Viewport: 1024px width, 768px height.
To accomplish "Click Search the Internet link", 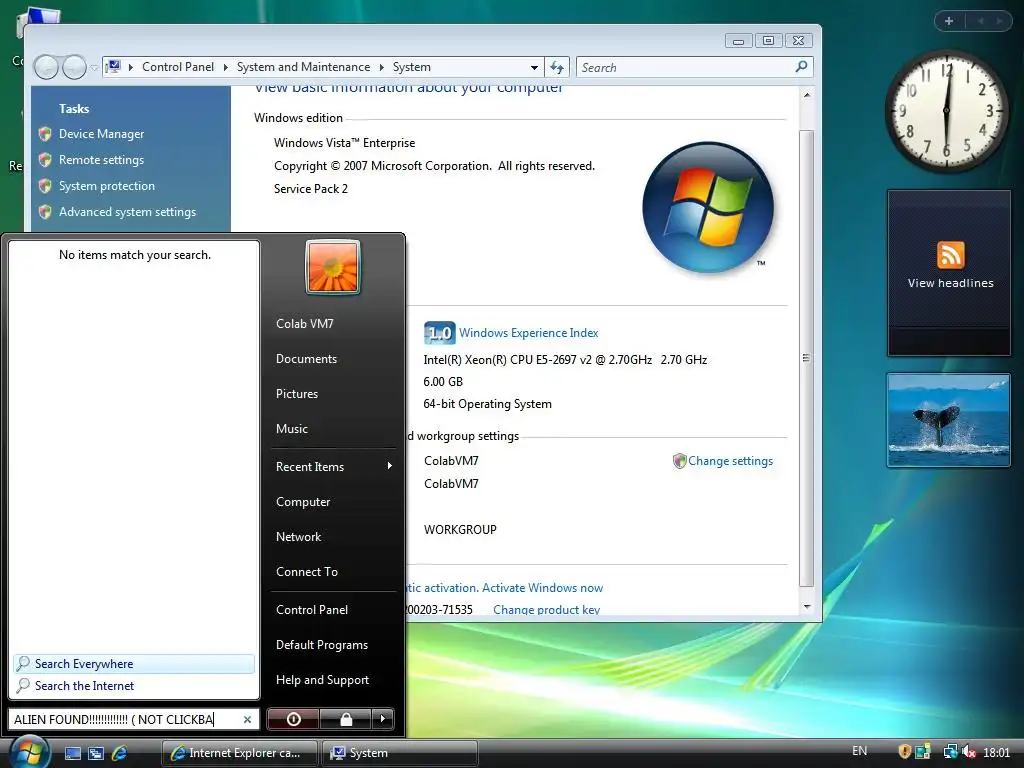I will pos(84,686).
